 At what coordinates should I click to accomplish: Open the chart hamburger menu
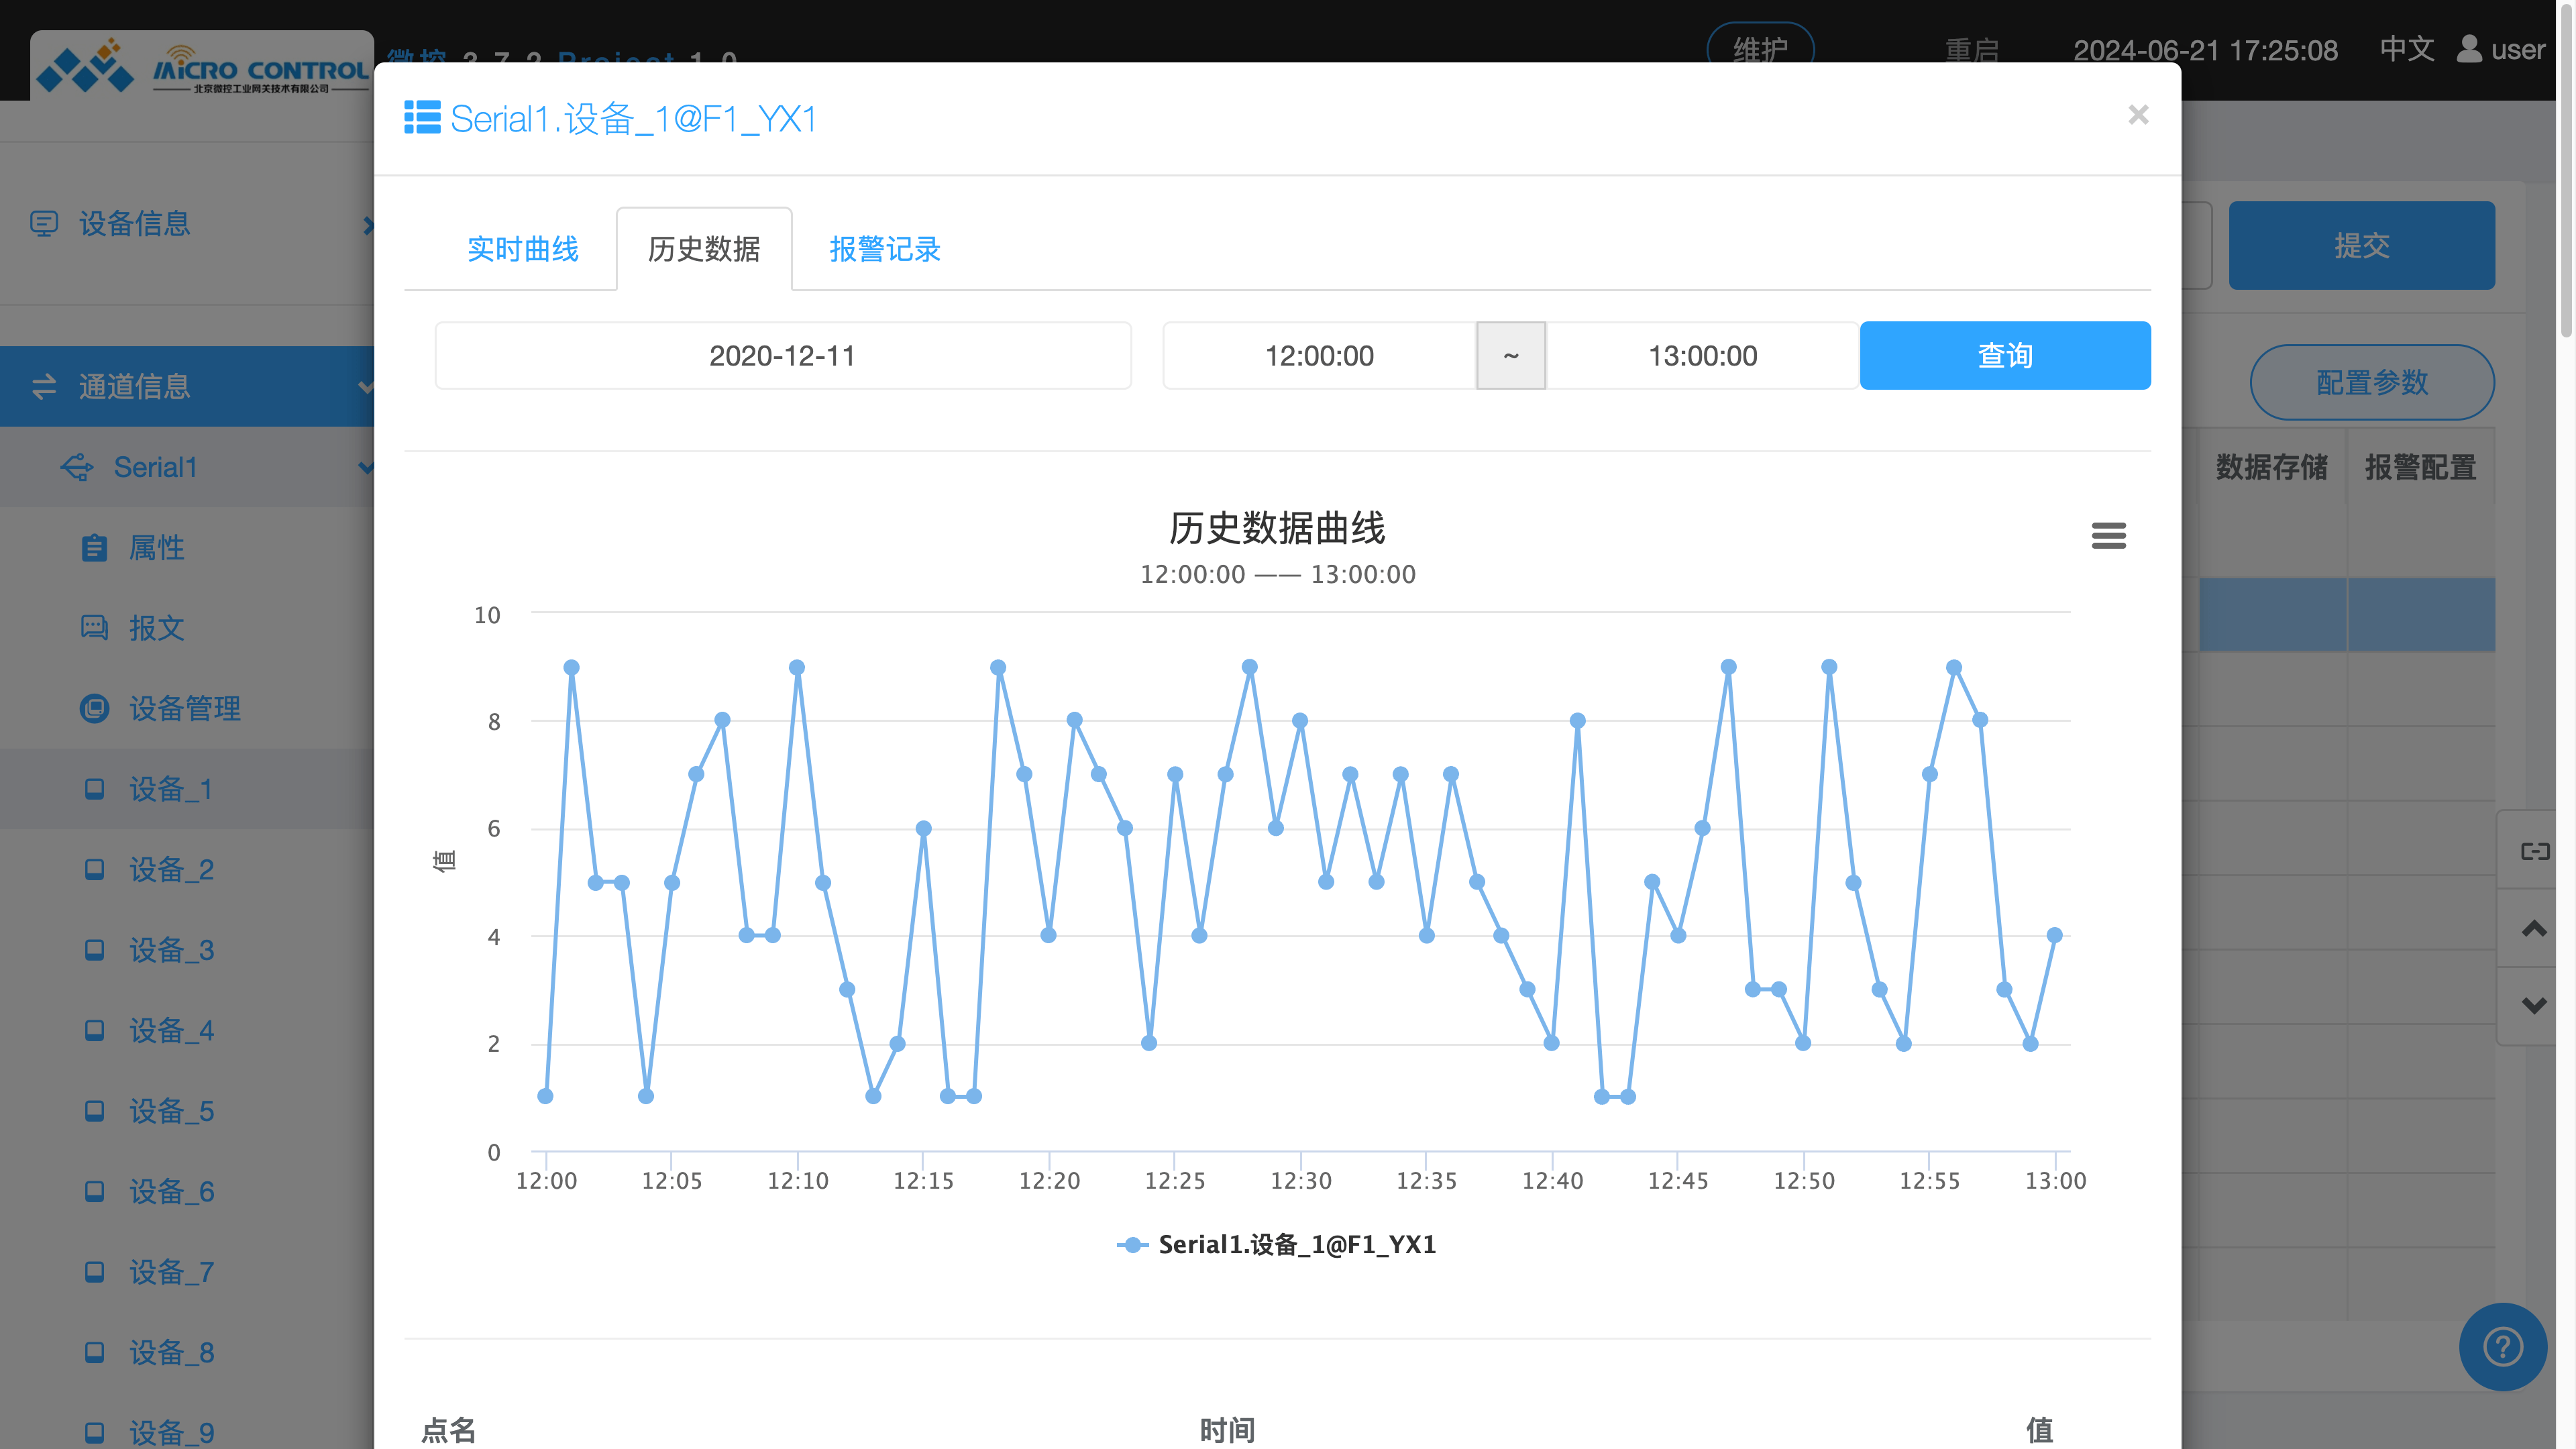tap(2109, 536)
